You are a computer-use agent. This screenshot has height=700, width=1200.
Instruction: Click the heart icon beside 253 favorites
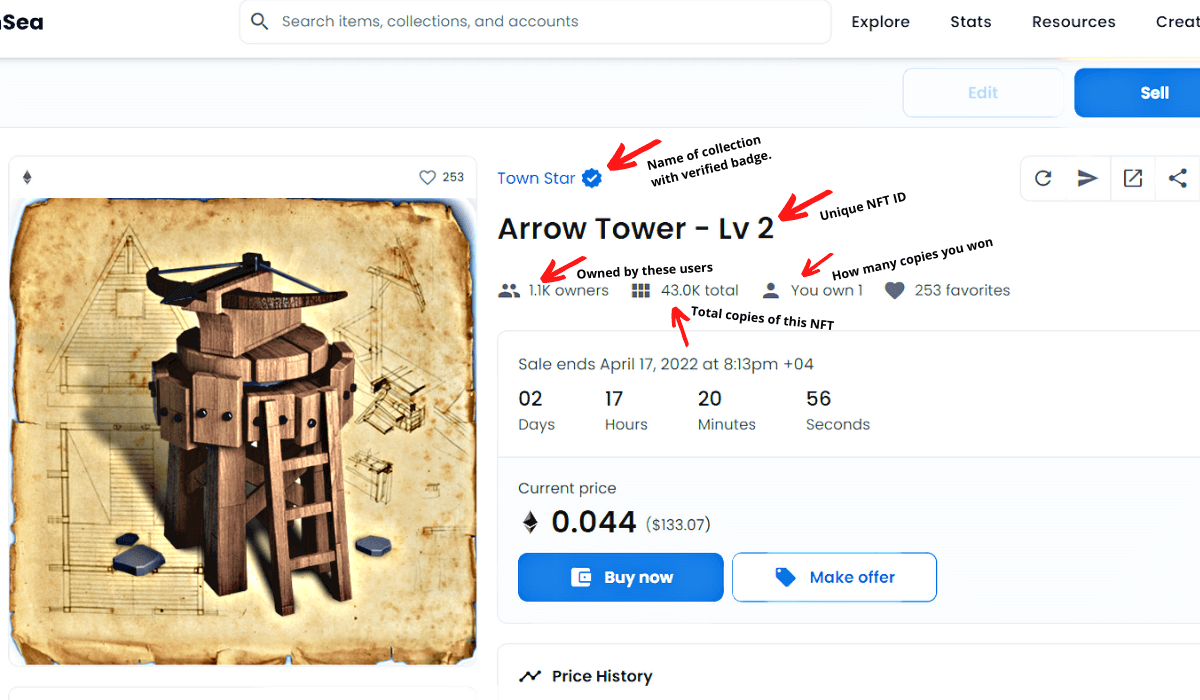895,290
